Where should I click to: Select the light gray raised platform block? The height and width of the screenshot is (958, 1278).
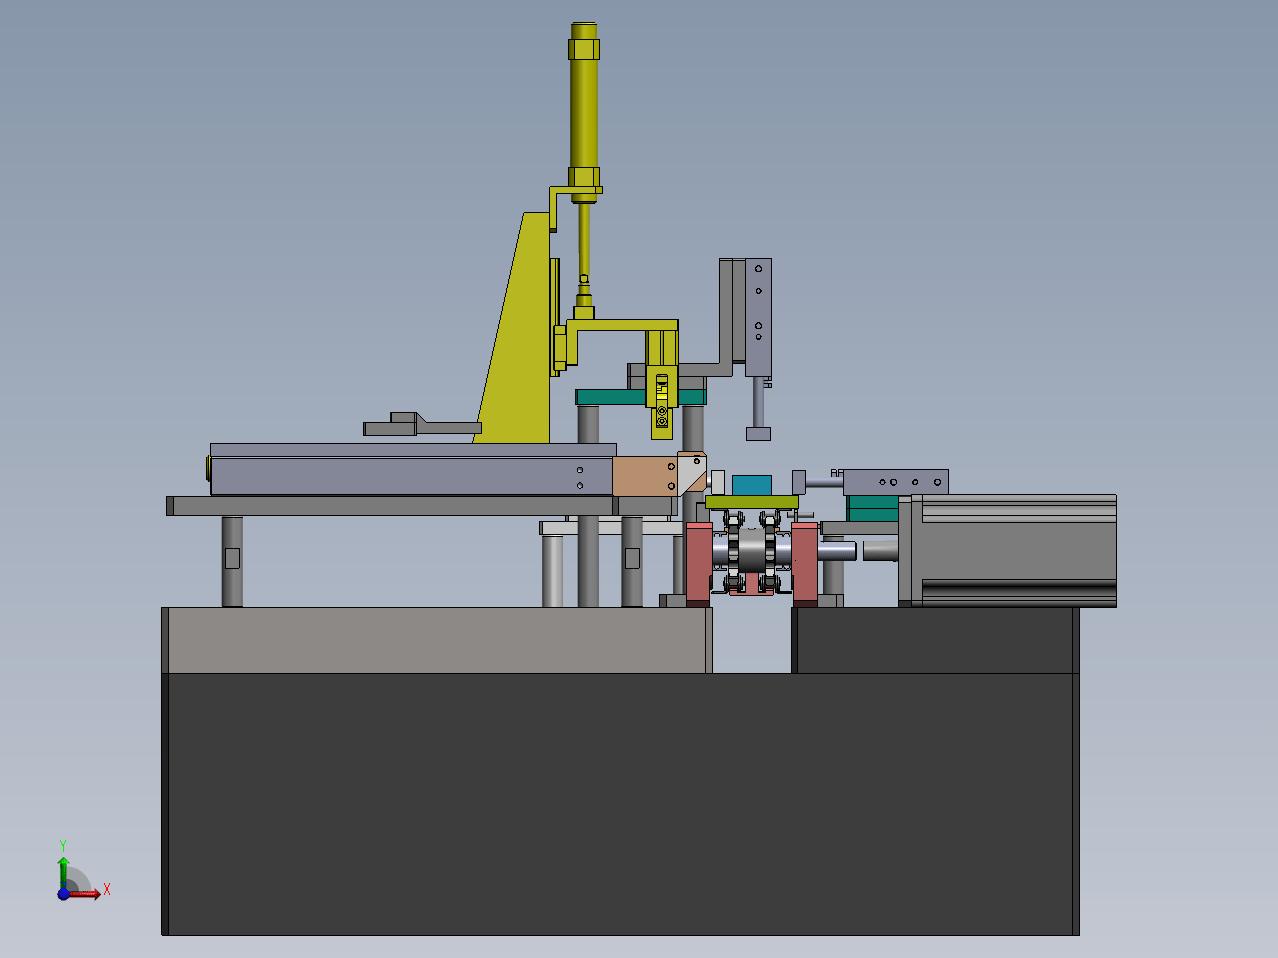point(437,640)
